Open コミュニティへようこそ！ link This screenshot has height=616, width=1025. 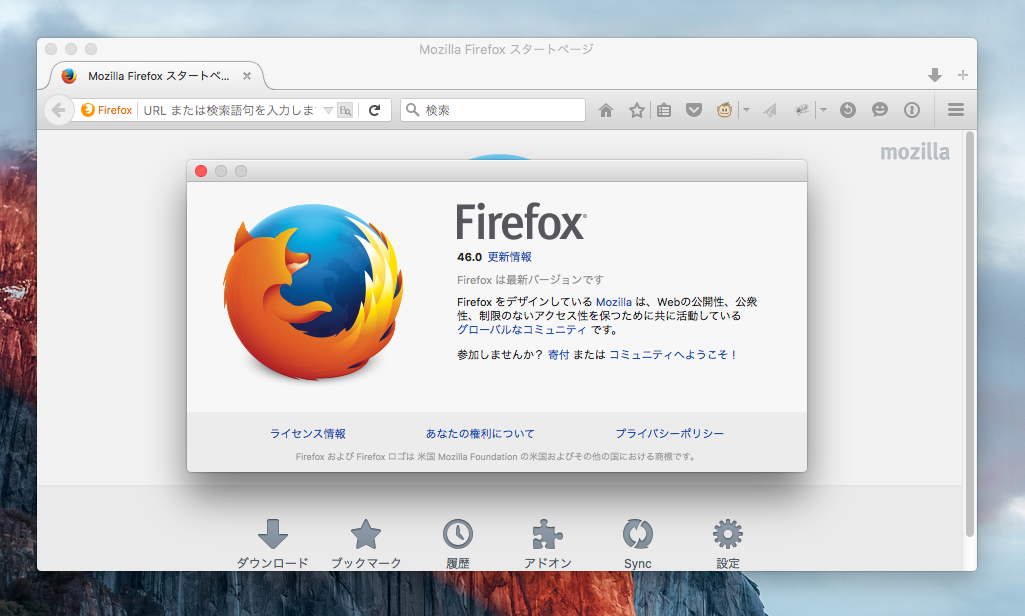(x=673, y=354)
